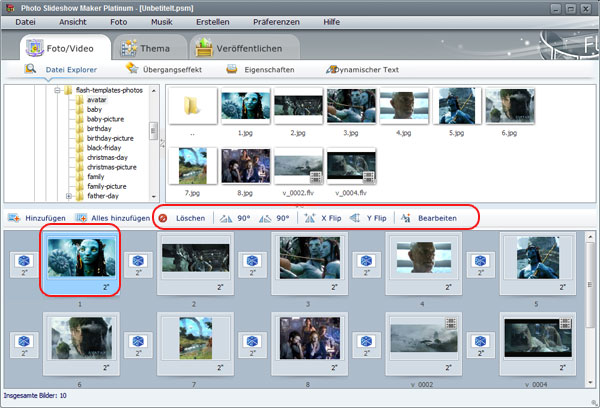This screenshot has height=408, width=600.
Task: Collapse the flash-templates-photos tree node
Action: click(x=56, y=91)
